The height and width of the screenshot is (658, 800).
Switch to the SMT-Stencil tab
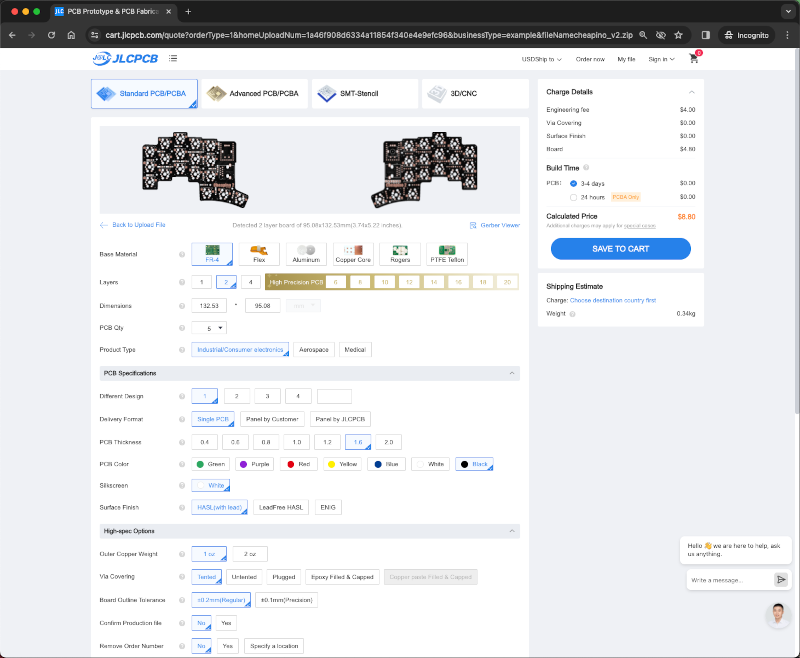365,94
